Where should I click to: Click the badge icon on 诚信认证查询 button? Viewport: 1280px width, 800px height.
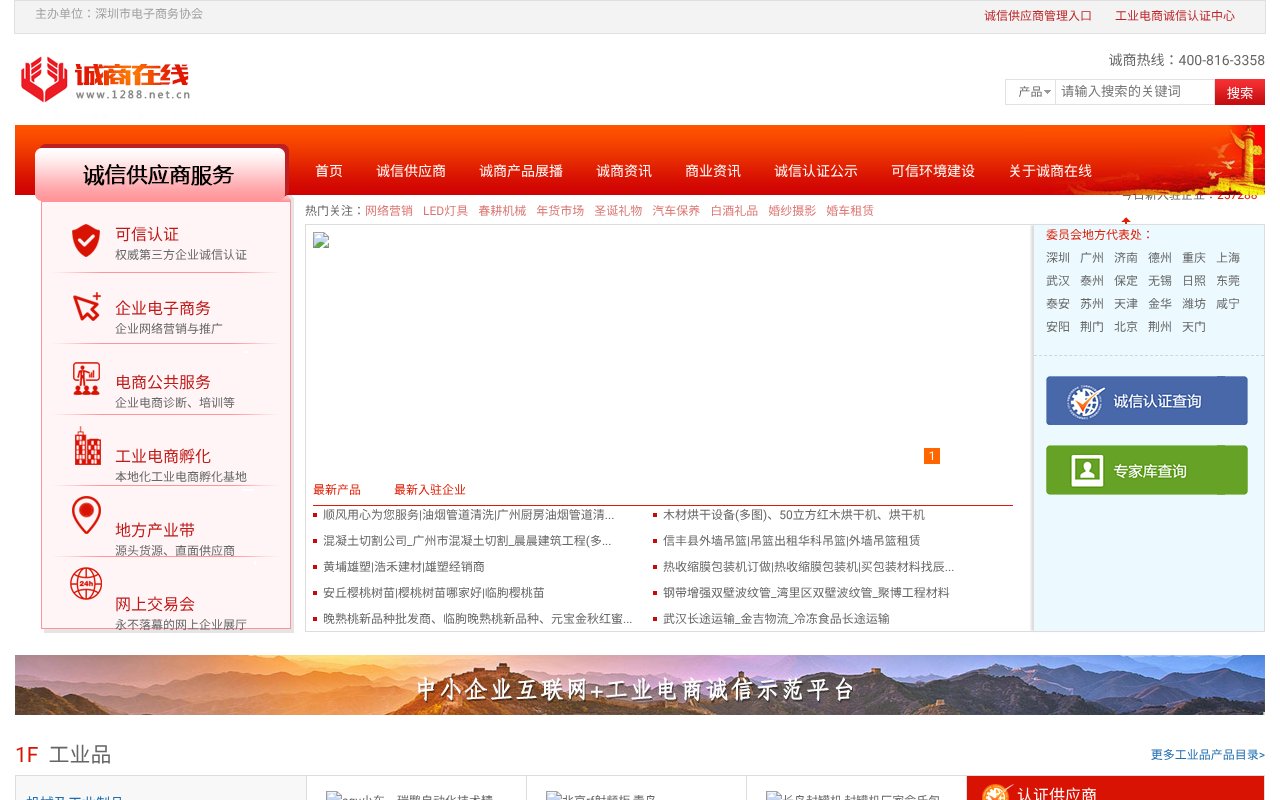(x=1083, y=399)
